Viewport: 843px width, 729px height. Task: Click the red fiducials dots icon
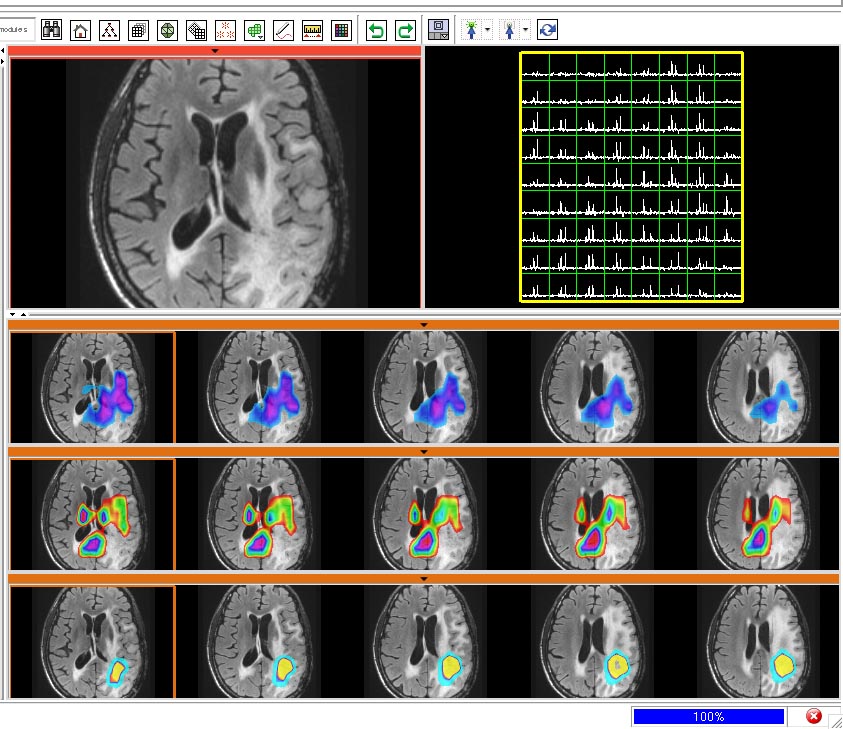tap(226, 30)
